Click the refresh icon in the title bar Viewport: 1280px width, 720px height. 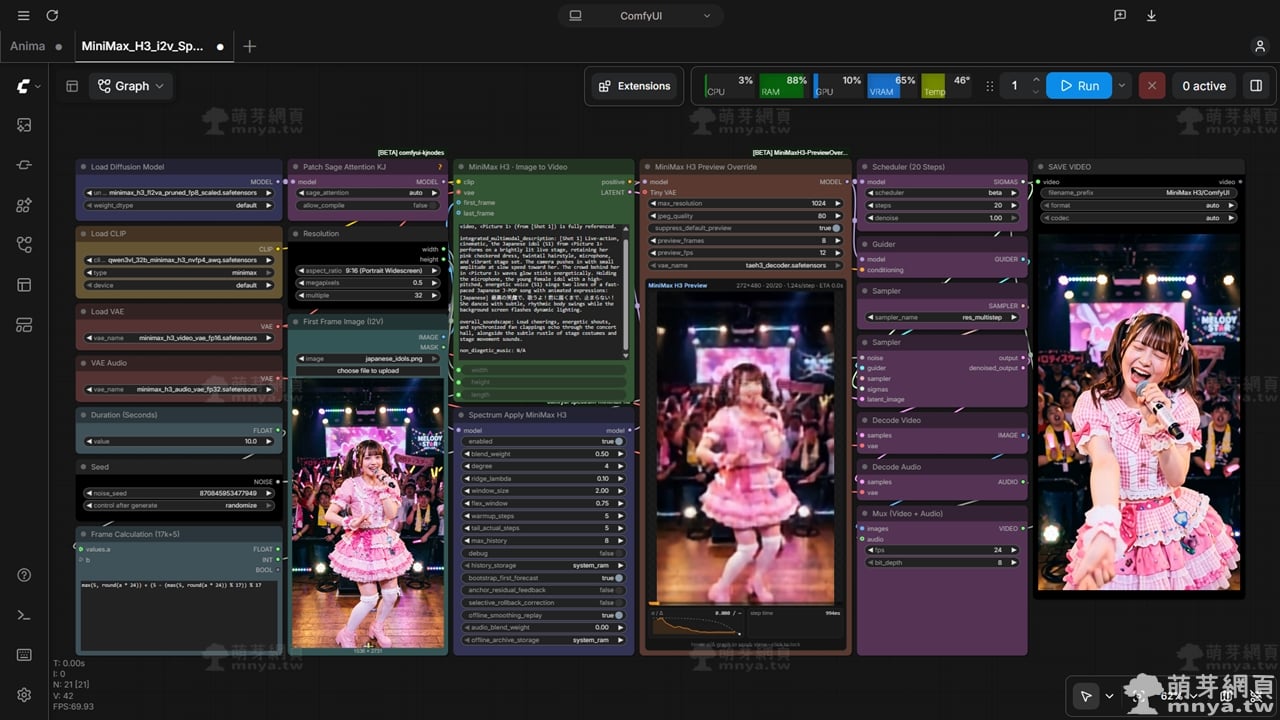[52, 16]
